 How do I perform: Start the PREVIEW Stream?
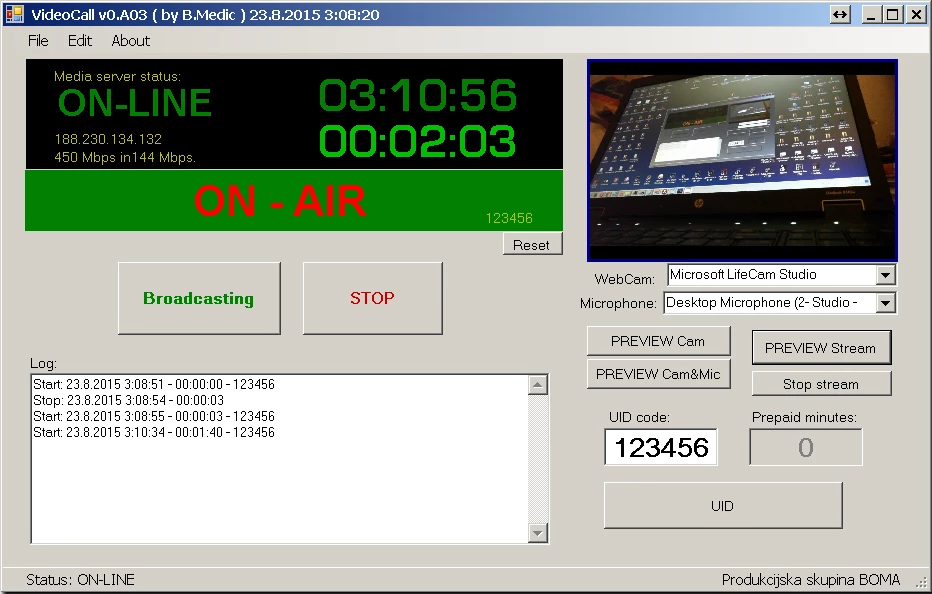coord(820,348)
